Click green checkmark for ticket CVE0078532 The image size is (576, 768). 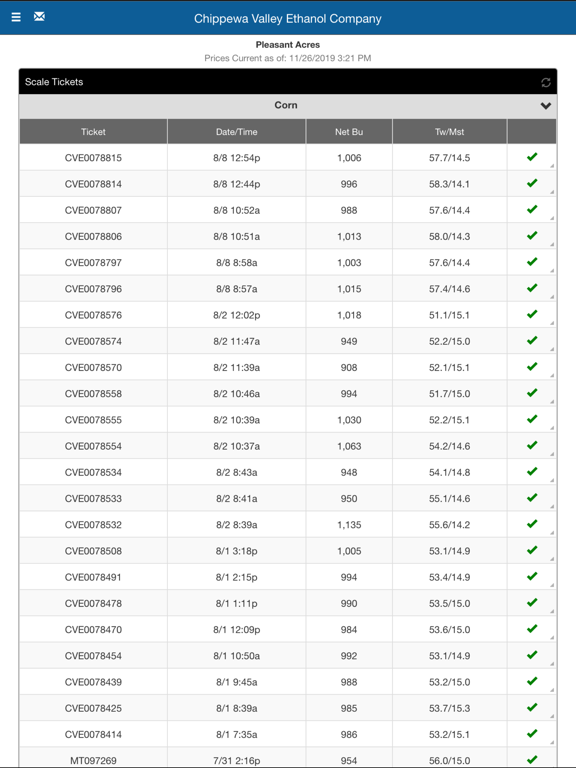[532, 524]
